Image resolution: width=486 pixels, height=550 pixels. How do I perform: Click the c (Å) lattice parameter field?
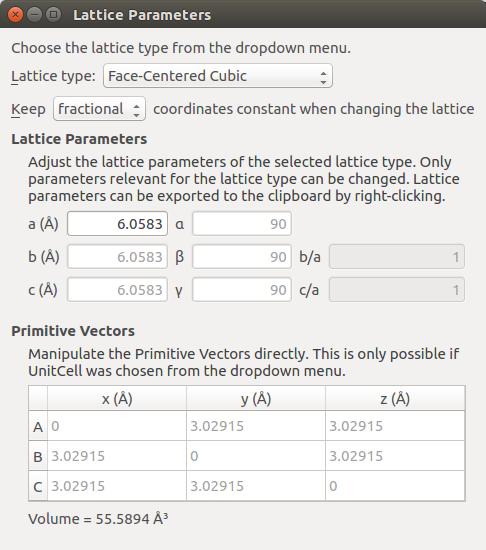click(x=117, y=290)
